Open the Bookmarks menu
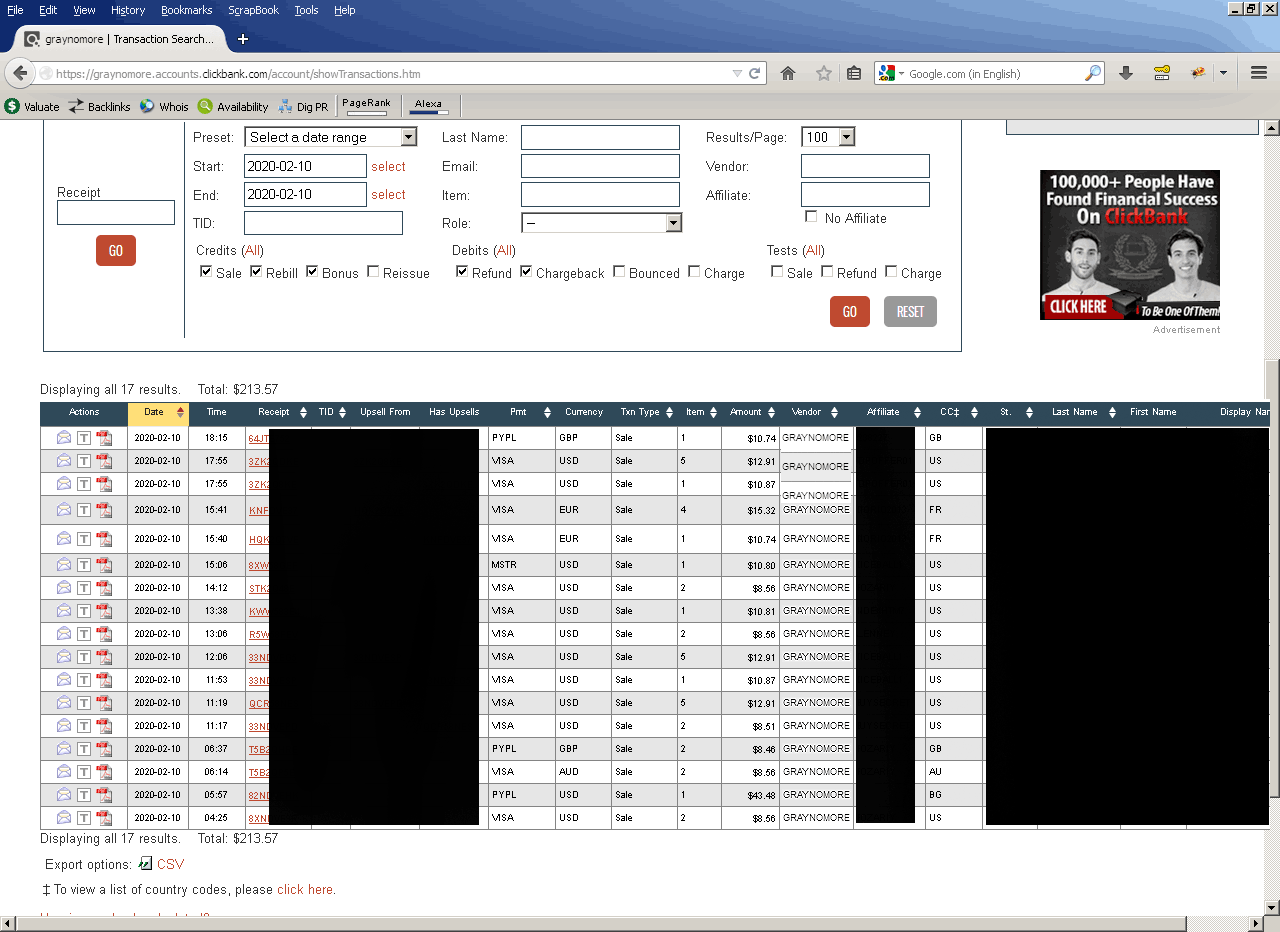 pyautogui.click(x=186, y=10)
